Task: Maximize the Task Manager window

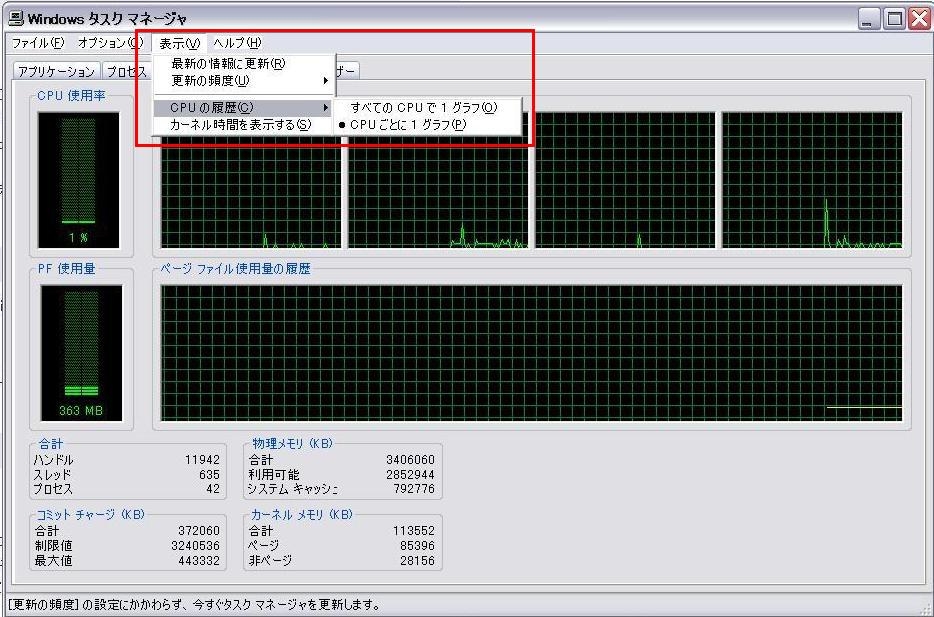Action: point(893,19)
